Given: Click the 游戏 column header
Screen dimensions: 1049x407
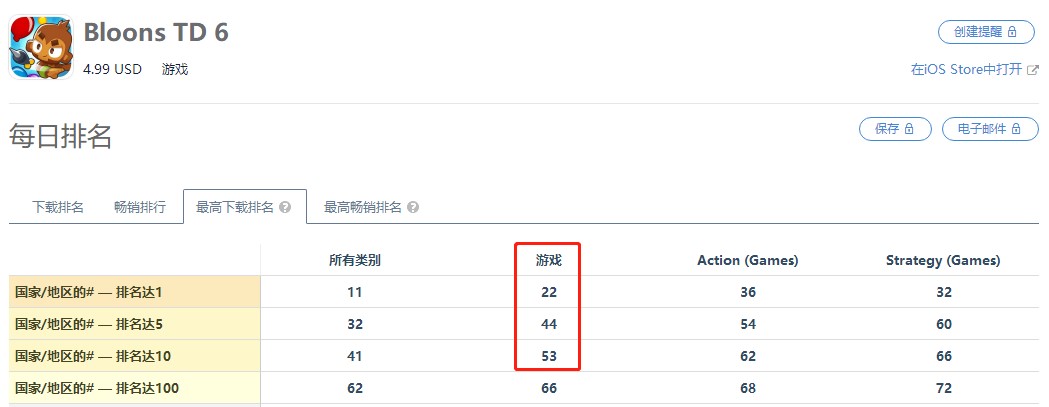Looking at the screenshot, I should (549, 260).
